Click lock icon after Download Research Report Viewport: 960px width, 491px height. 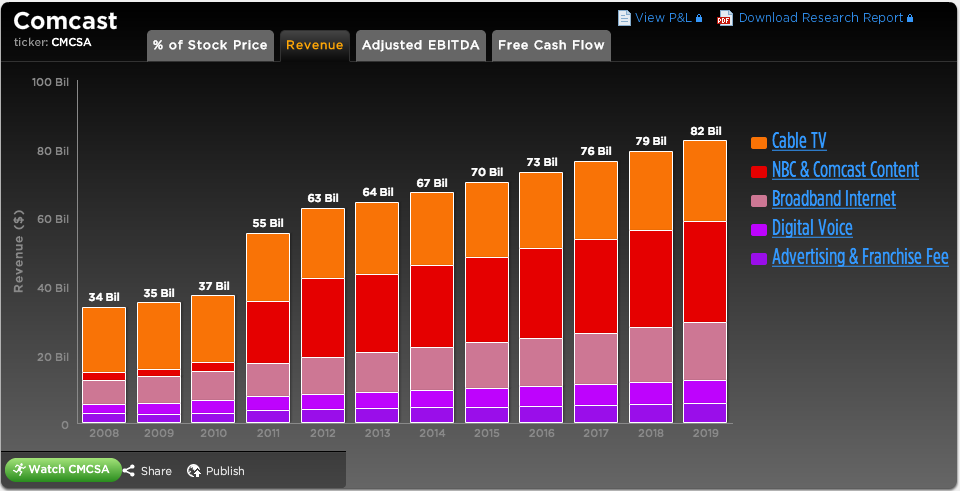click(911, 18)
